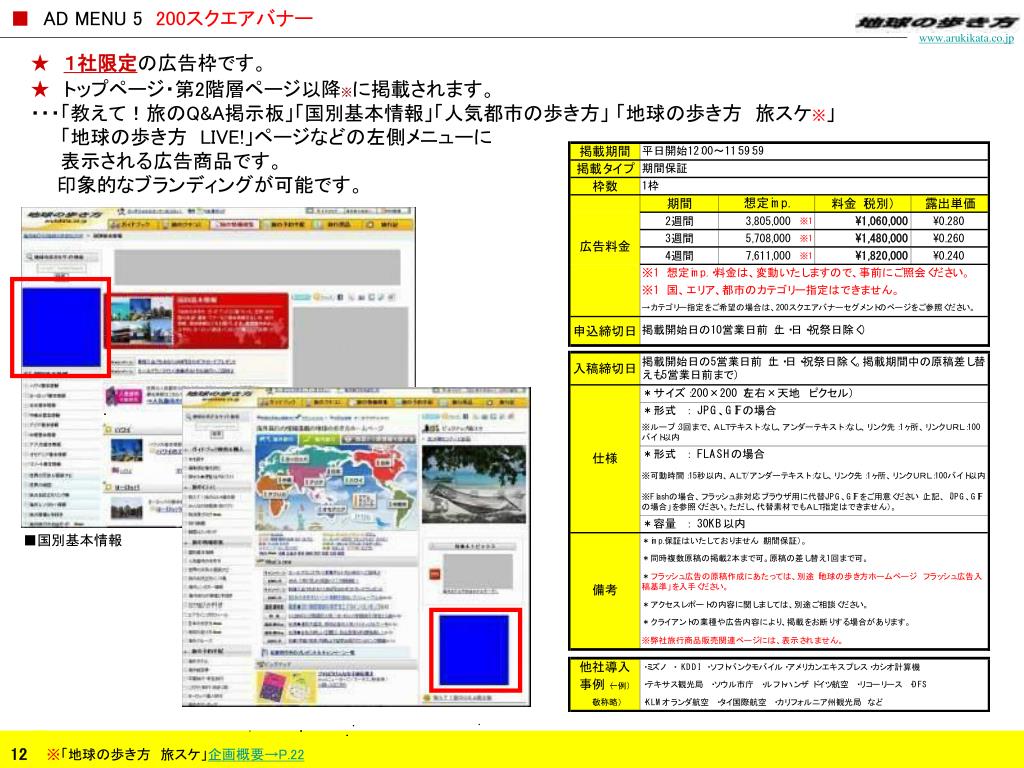Screen dimensions: 1024x768
Task: Click the 掲載タイプ row header
Action: point(605,168)
